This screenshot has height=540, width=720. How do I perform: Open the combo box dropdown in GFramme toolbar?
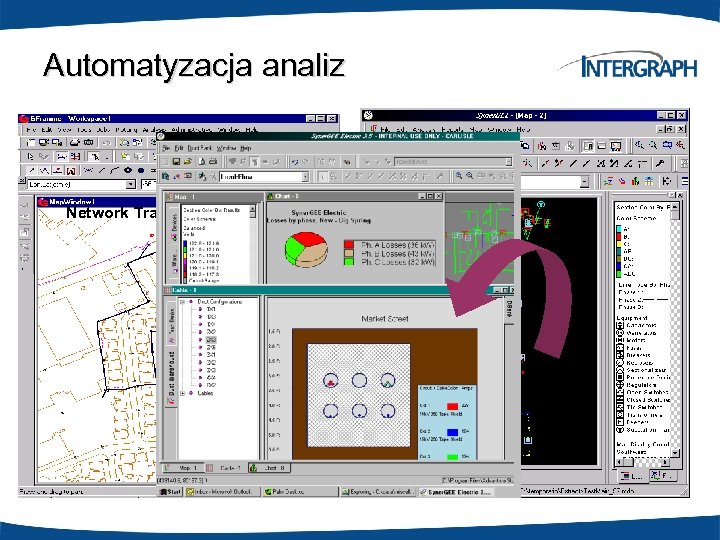click(131, 185)
